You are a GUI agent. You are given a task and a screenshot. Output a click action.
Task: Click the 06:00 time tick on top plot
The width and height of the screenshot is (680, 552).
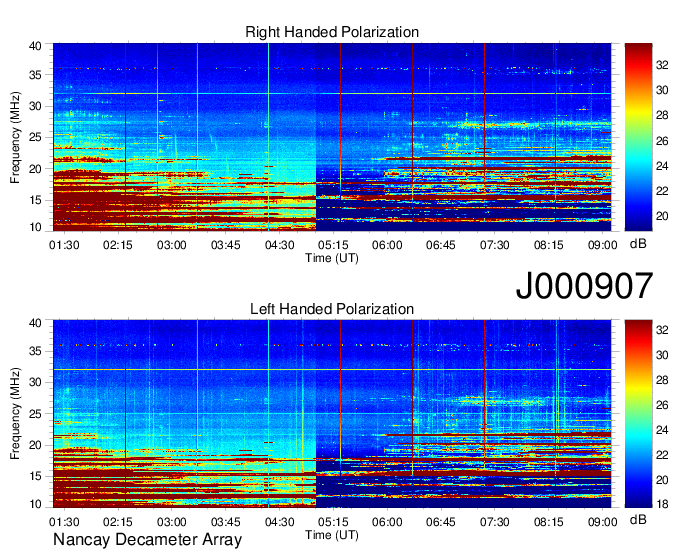(387, 245)
